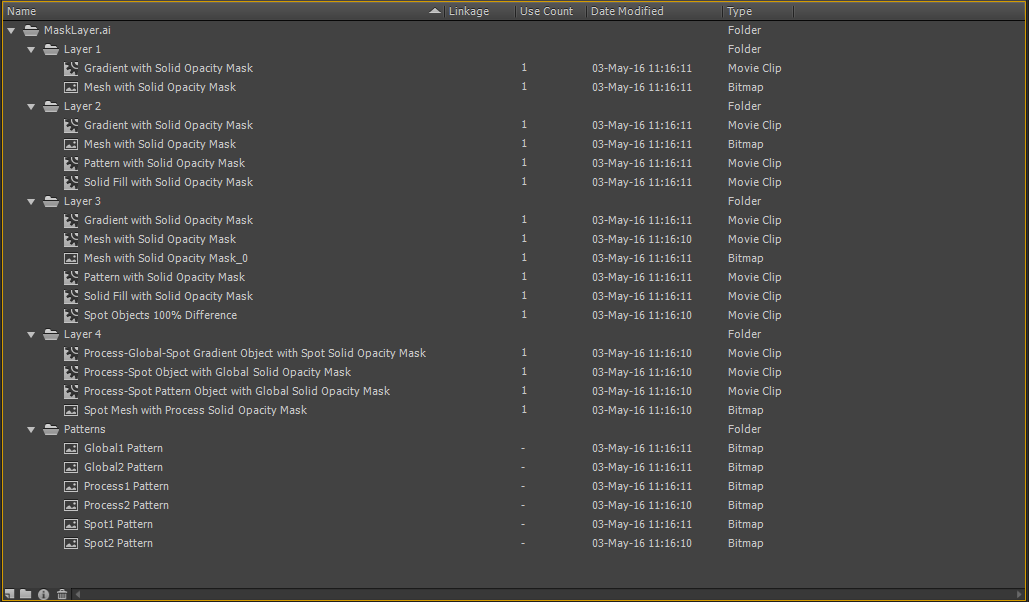The width and height of the screenshot is (1029, 602).
Task: Click bitmap icon beside Global1 Pattern
Action: [x=71, y=448]
